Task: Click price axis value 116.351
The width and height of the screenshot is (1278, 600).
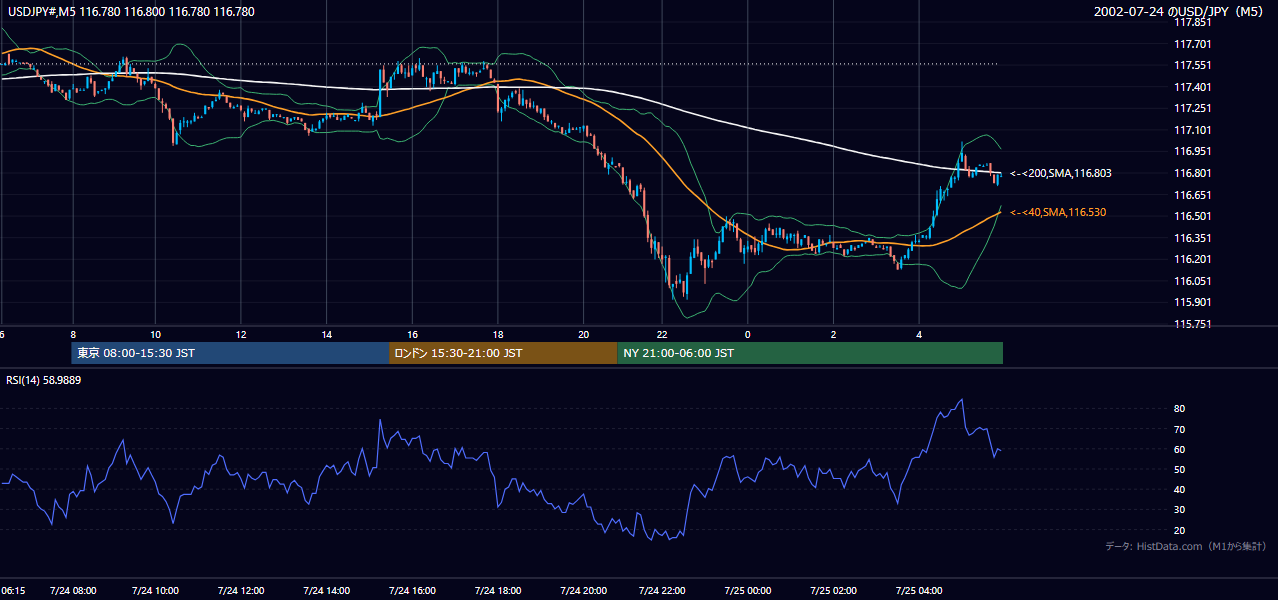Action: (x=1194, y=238)
